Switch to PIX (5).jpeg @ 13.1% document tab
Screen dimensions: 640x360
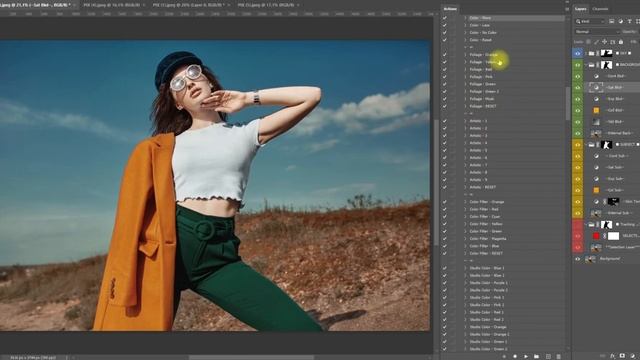[265, 5]
